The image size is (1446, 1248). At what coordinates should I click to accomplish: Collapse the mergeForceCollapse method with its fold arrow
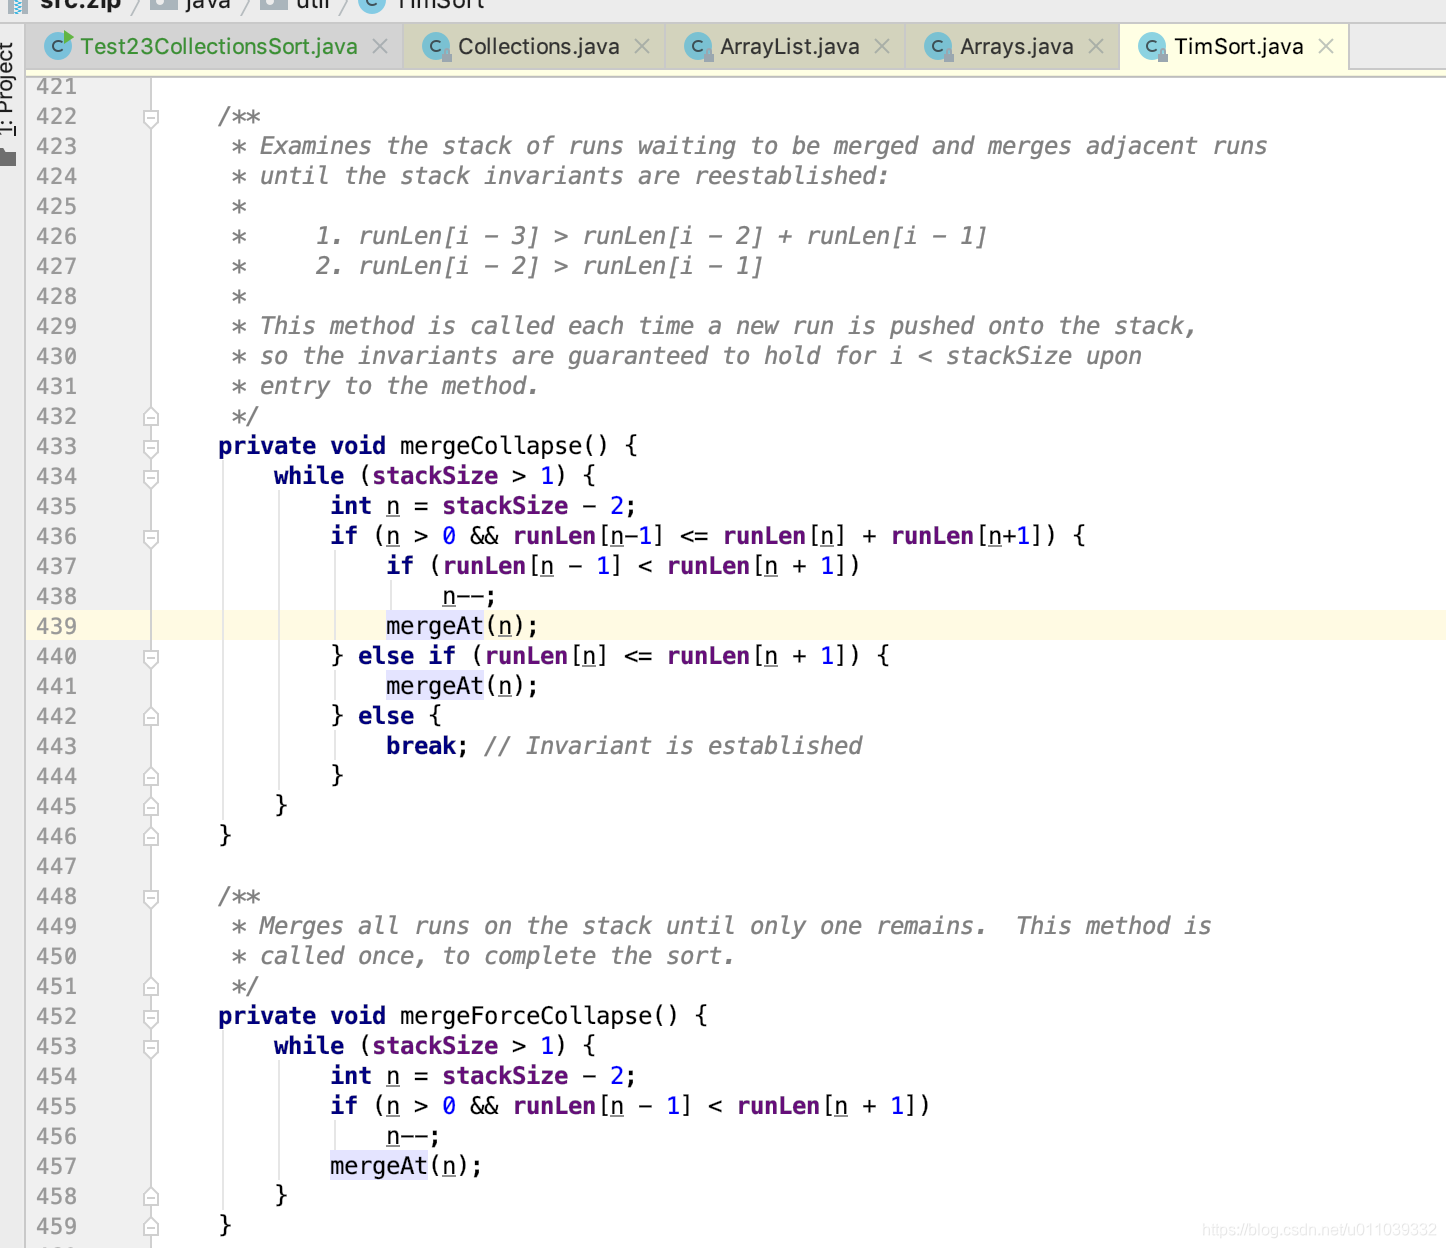tap(151, 1016)
